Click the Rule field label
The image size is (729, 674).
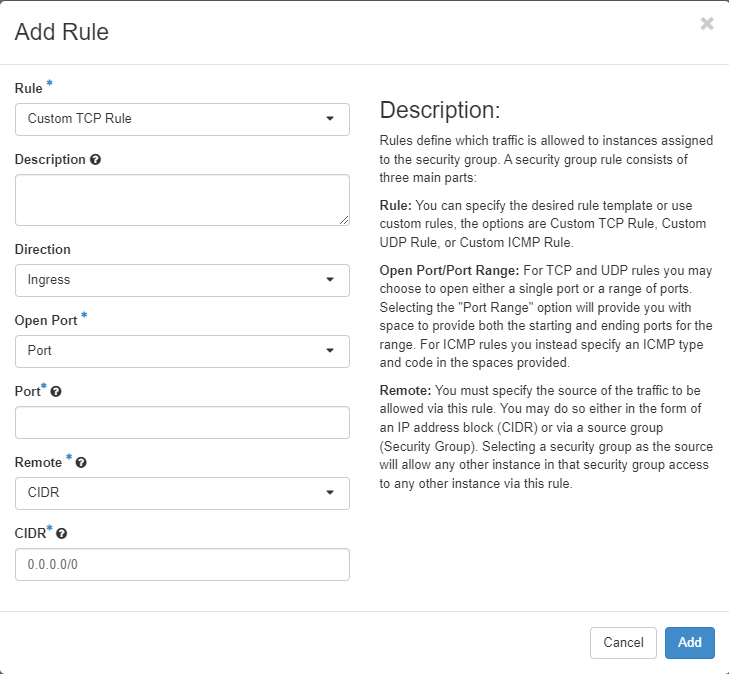[29, 89]
